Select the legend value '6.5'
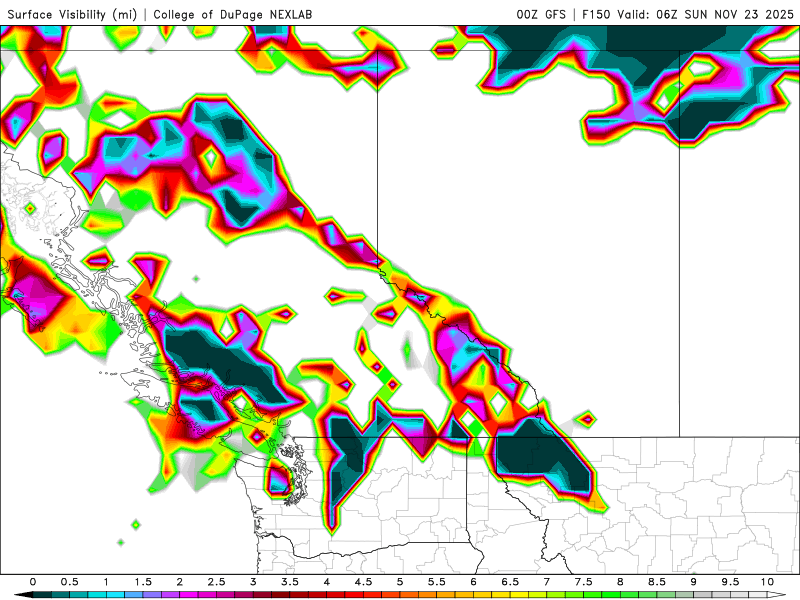Screen dimensions: 800x600 coord(510,582)
